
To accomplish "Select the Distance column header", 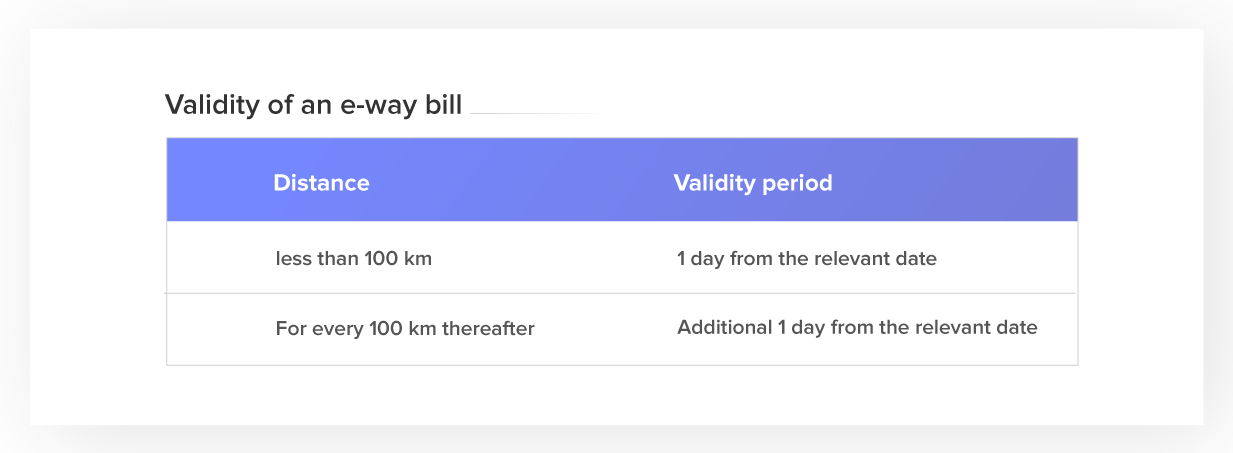I will coord(321,183).
